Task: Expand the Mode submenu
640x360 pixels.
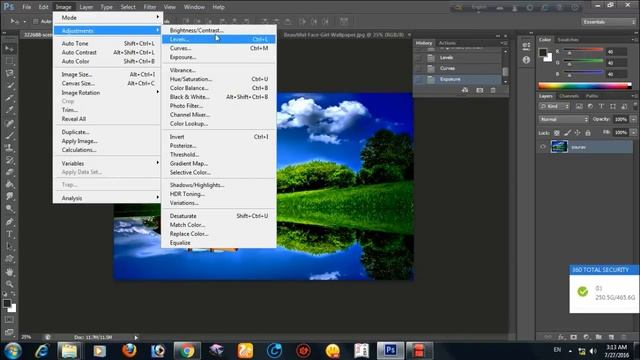Action: [x=108, y=18]
